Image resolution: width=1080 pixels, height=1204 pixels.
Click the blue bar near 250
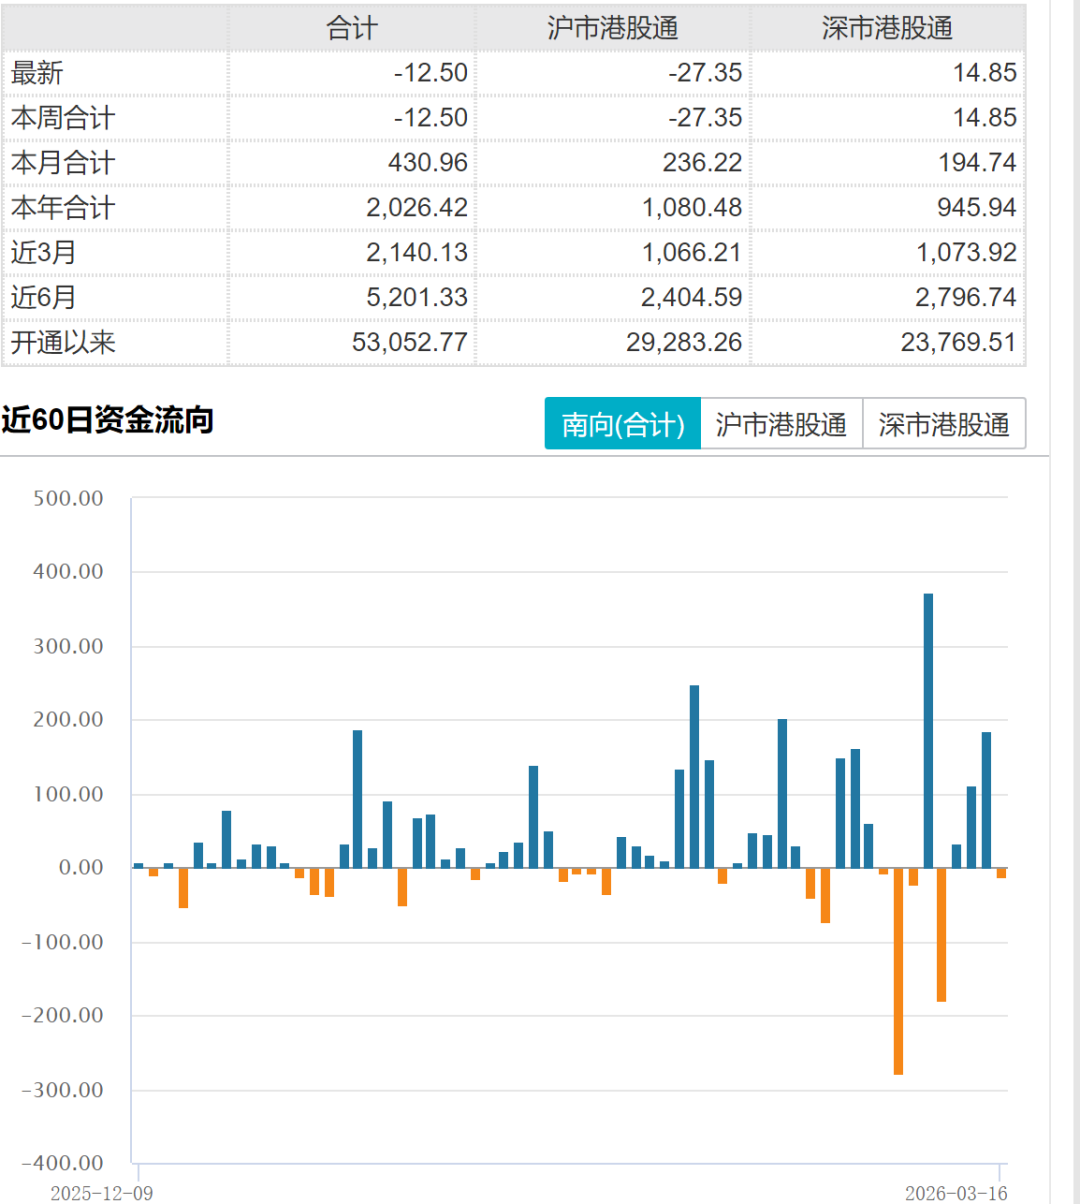[694, 777]
